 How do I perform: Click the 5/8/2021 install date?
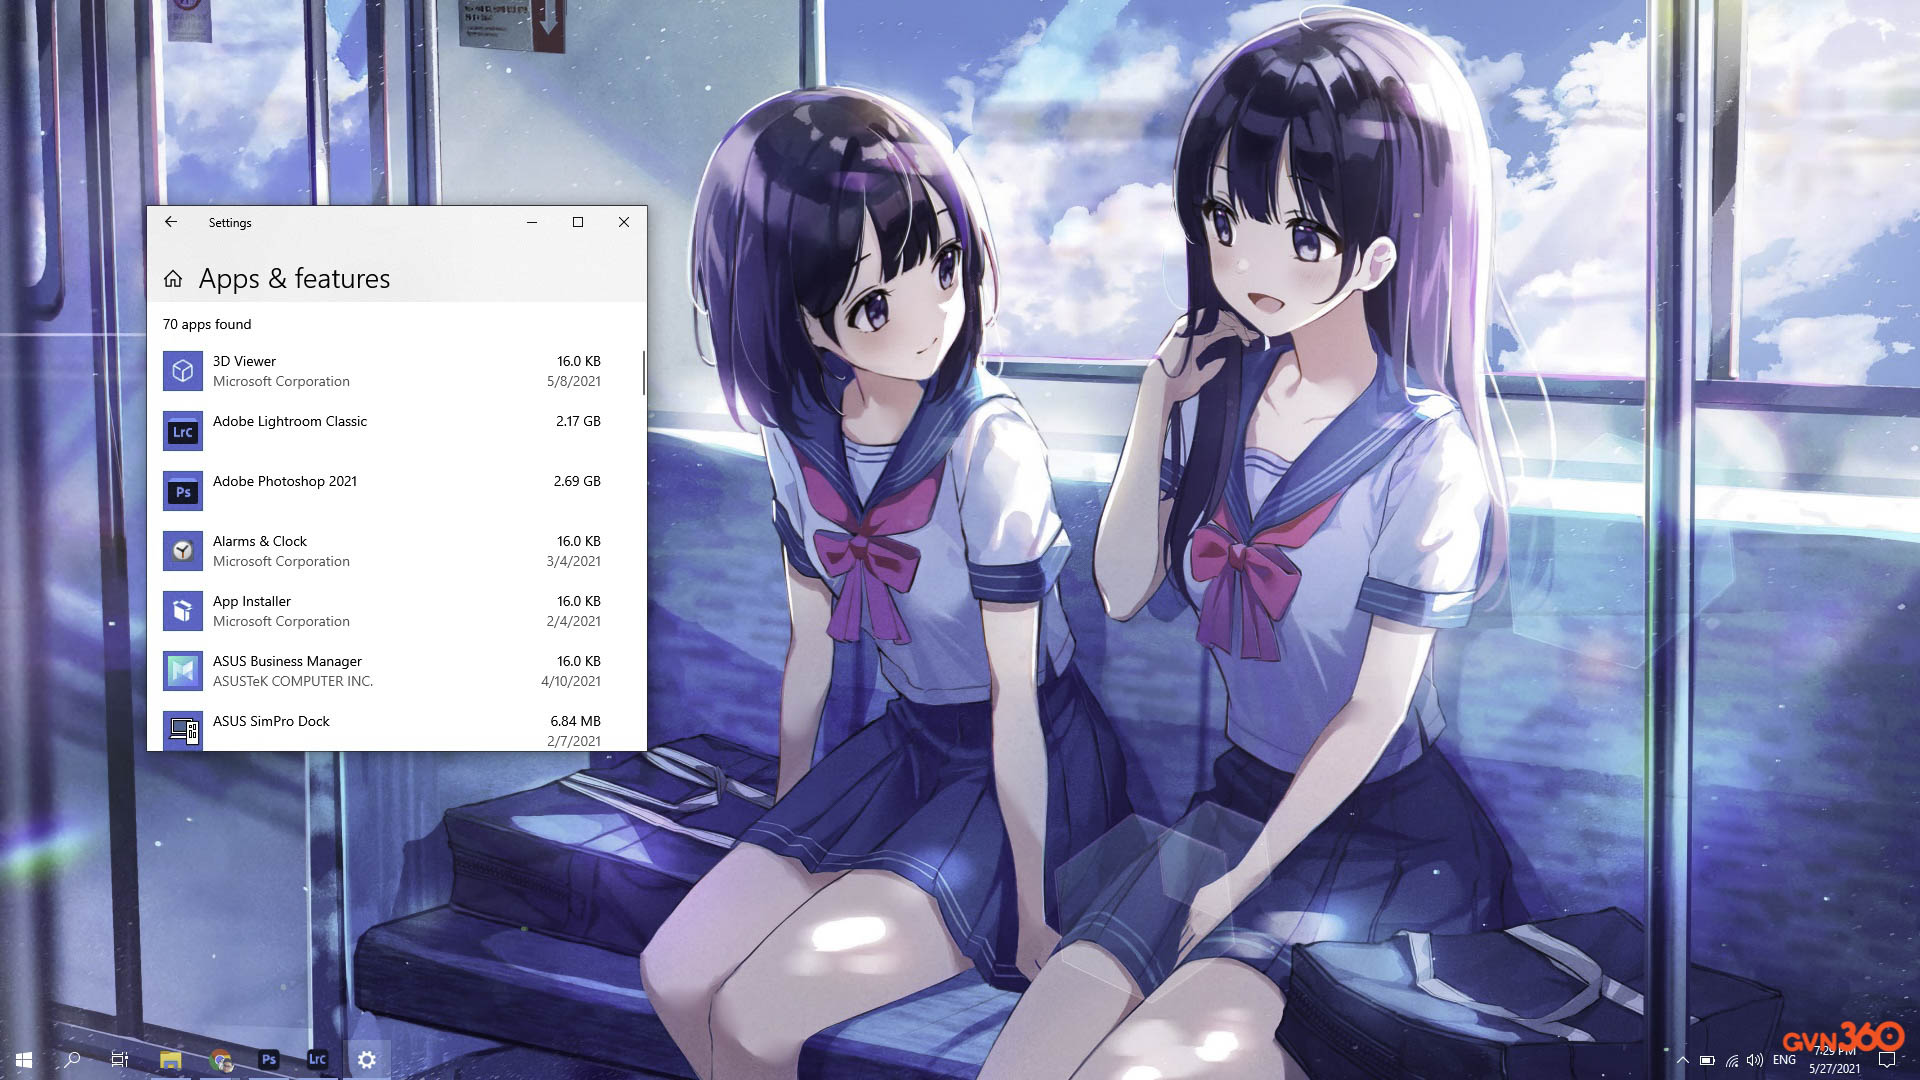coord(573,381)
